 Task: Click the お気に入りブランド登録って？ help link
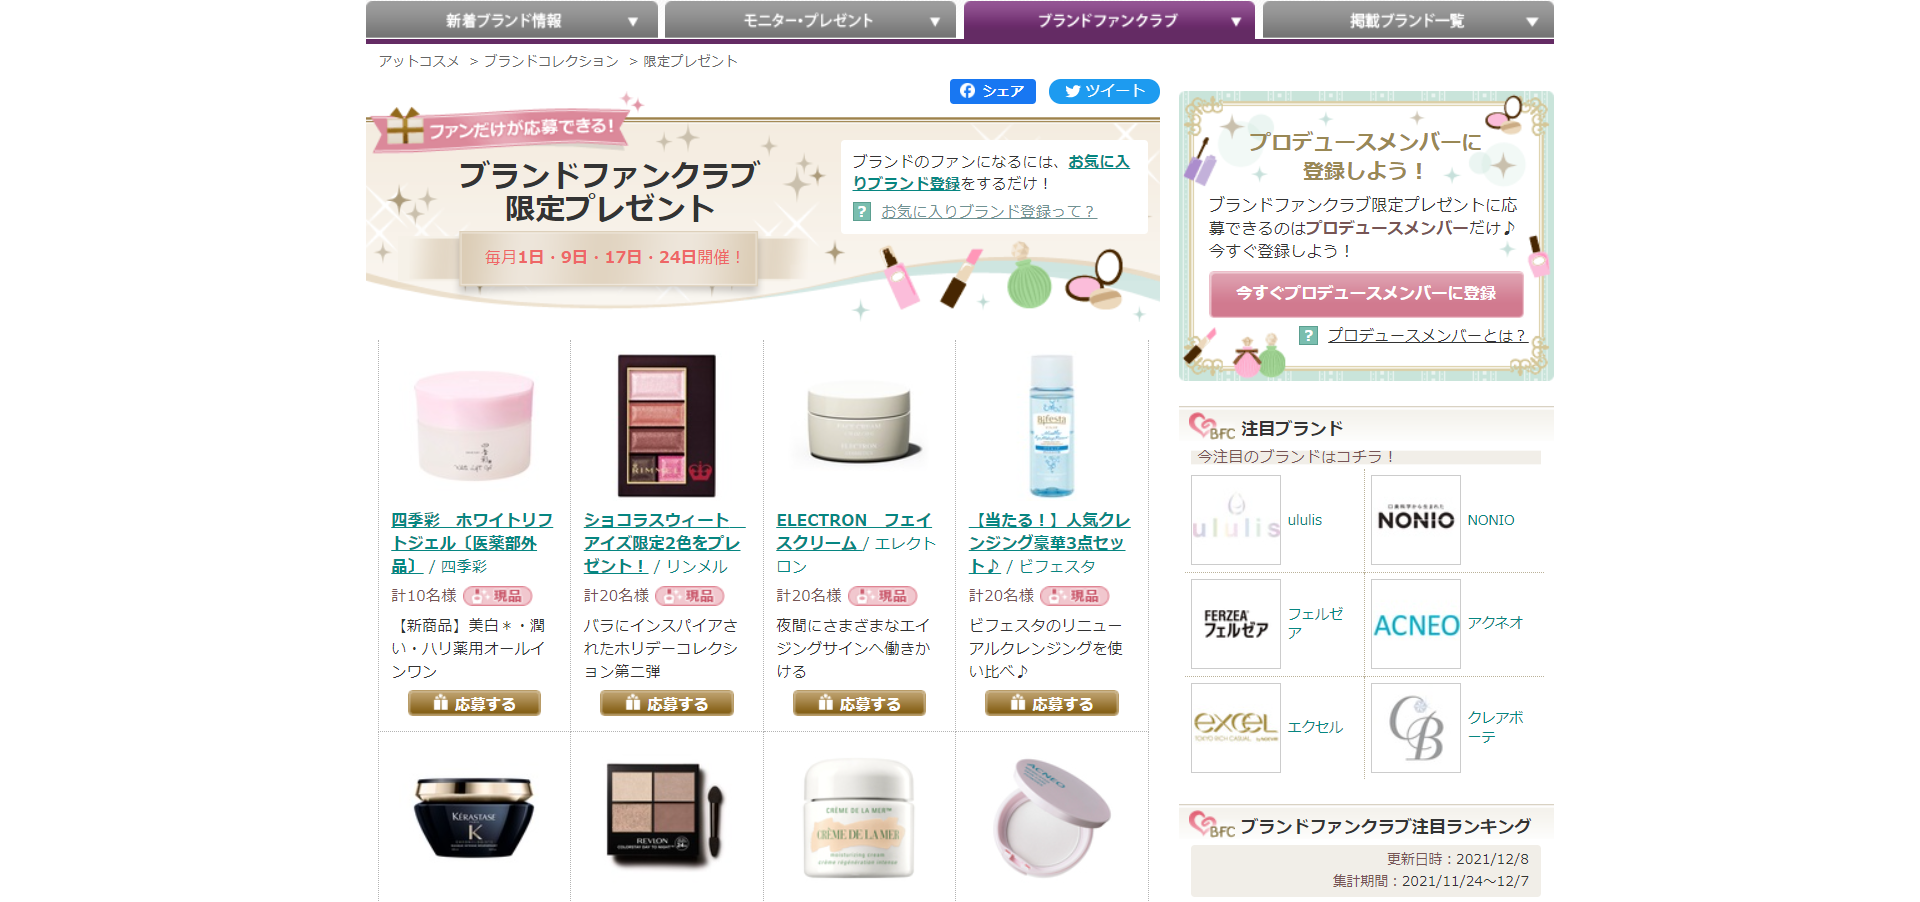point(988,211)
